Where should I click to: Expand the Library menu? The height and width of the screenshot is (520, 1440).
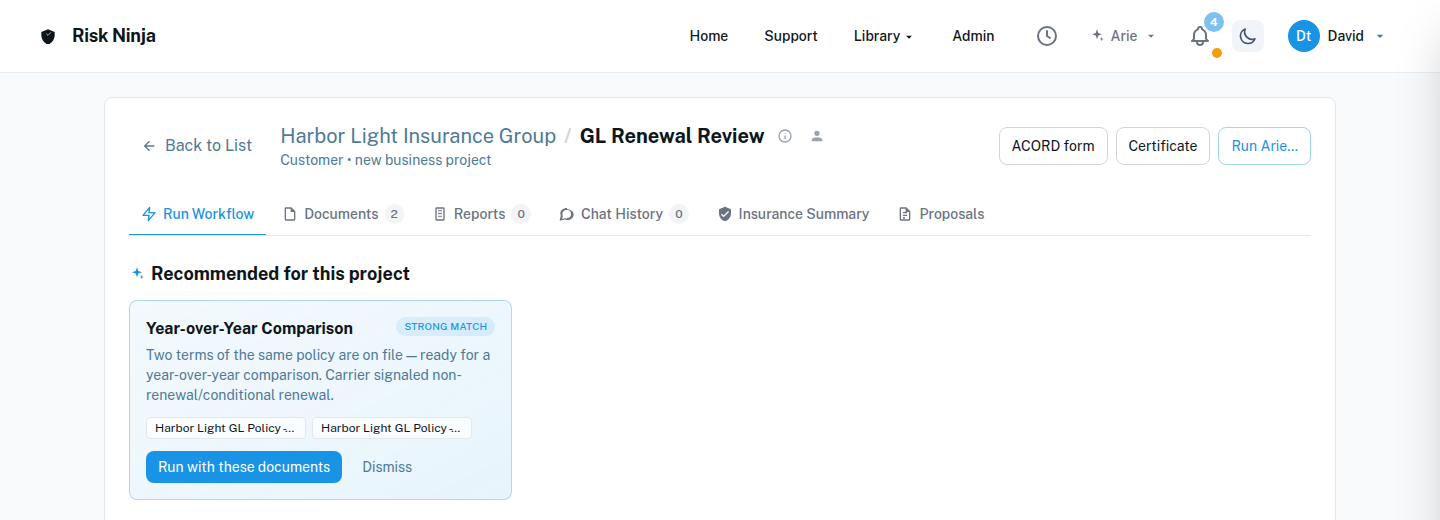[883, 36]
